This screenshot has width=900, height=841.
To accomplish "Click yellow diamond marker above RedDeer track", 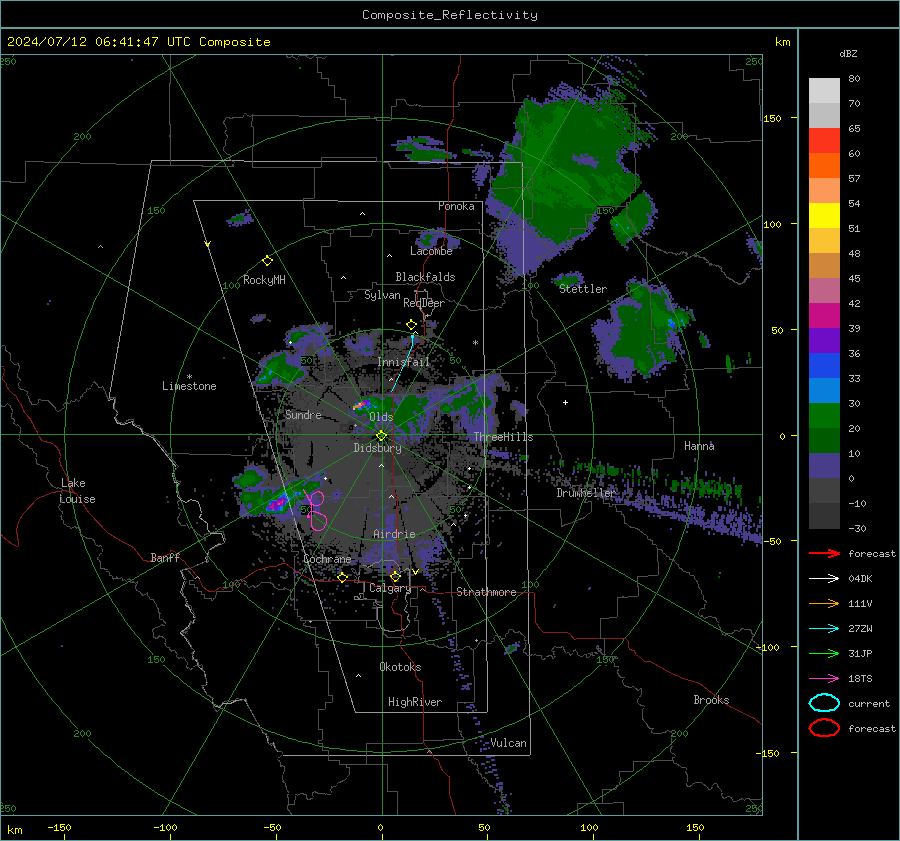I will 412,324.
